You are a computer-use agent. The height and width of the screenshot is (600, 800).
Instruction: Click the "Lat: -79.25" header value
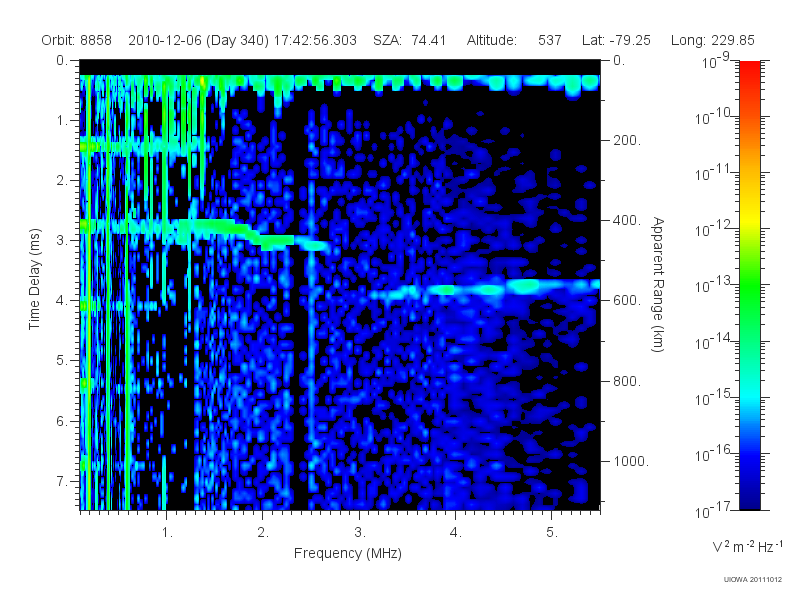(616, 40)
